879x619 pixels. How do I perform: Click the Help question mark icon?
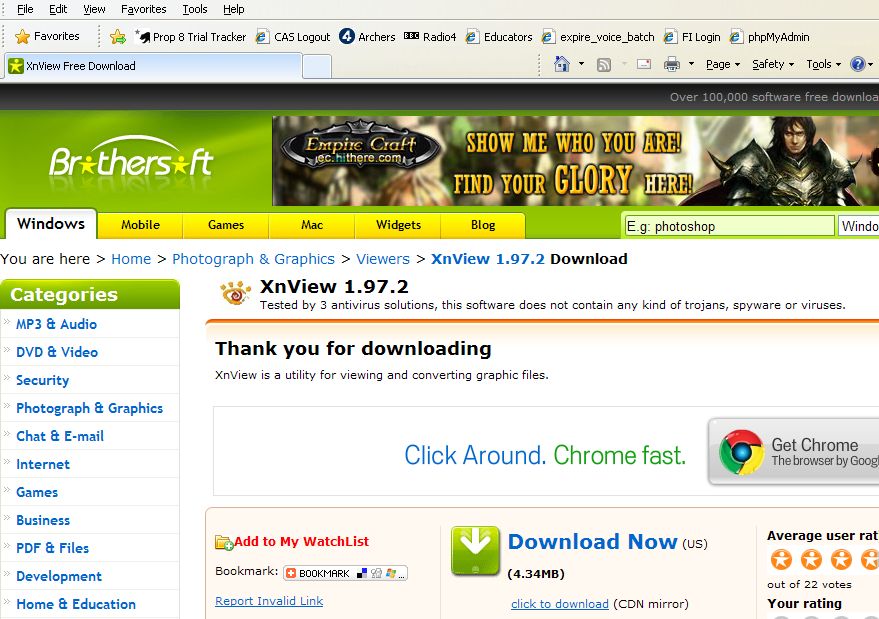pyautogui.click(x=858, y=64)
